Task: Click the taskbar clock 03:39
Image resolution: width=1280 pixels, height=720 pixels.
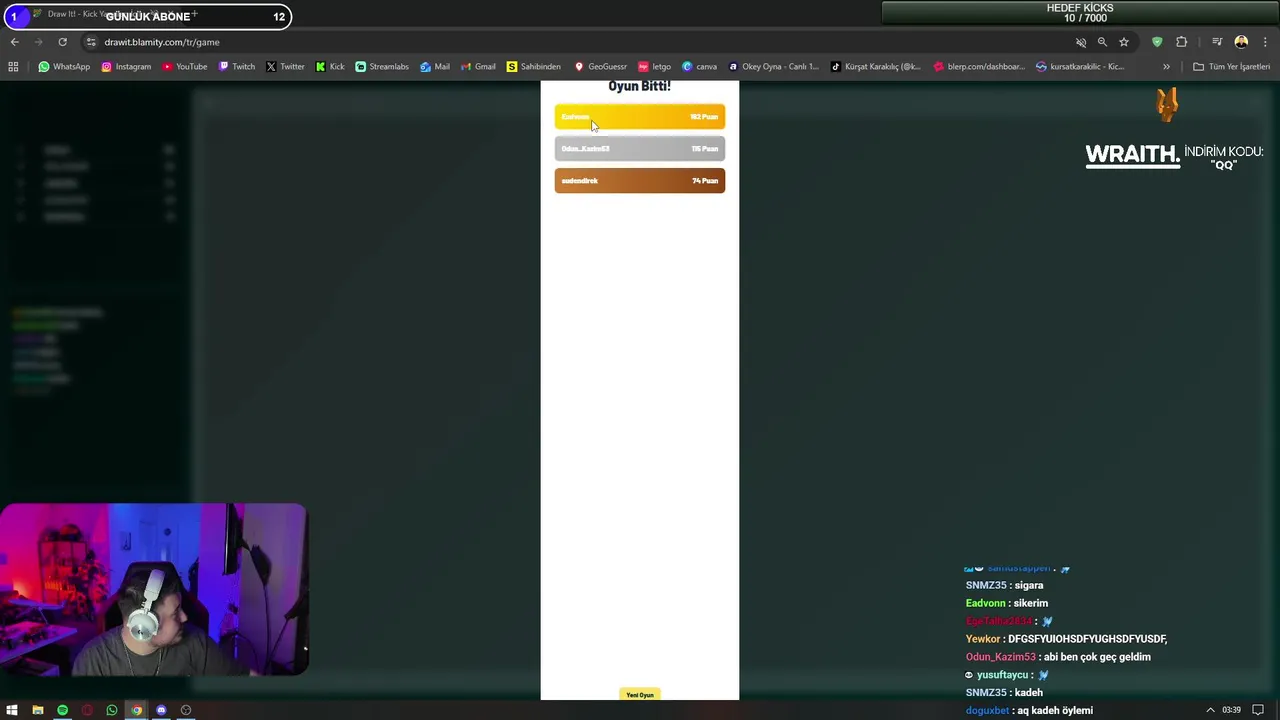Action: (1231, 710)
